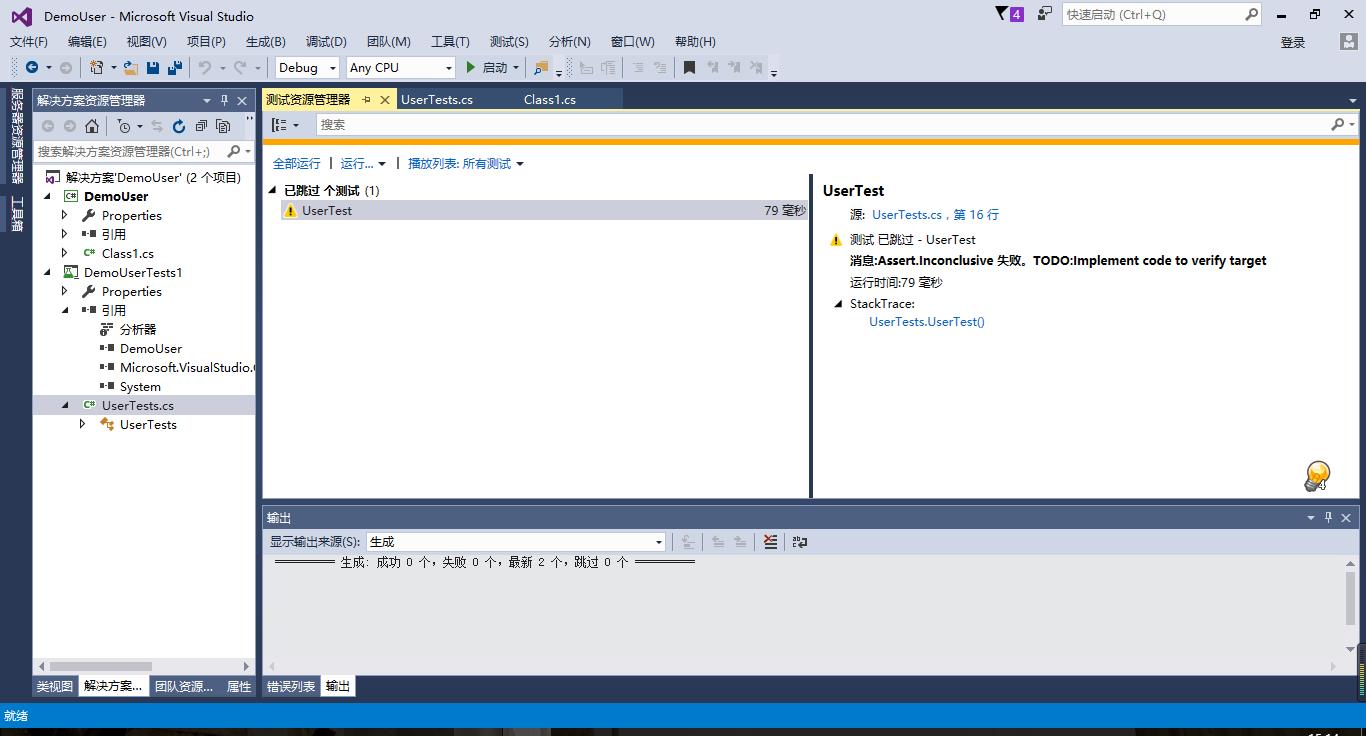Switch to the 团队资源 tab
The width and height of the screenshot is (1366, 736).
(x=184, y=686)
